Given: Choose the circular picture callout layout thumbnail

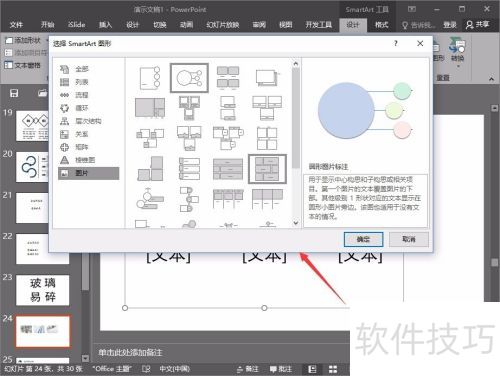Looking at the screenshot, I should tap(189, 78).
